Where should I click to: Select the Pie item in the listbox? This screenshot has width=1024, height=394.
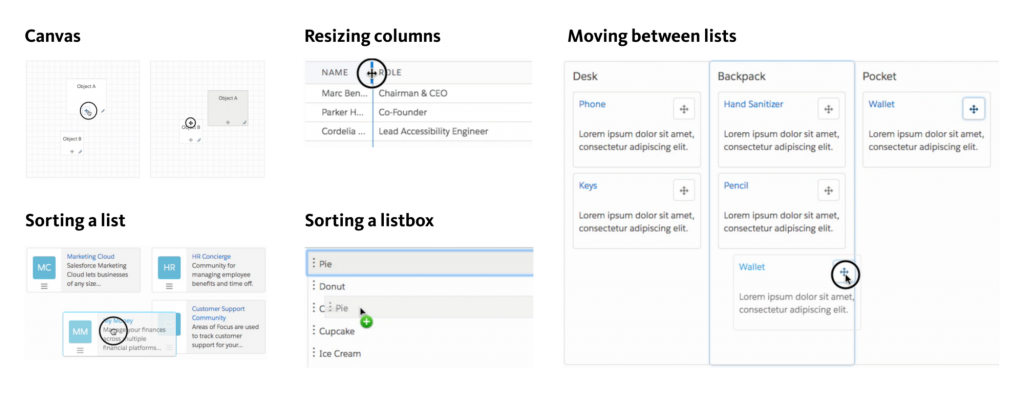point(419,263)
